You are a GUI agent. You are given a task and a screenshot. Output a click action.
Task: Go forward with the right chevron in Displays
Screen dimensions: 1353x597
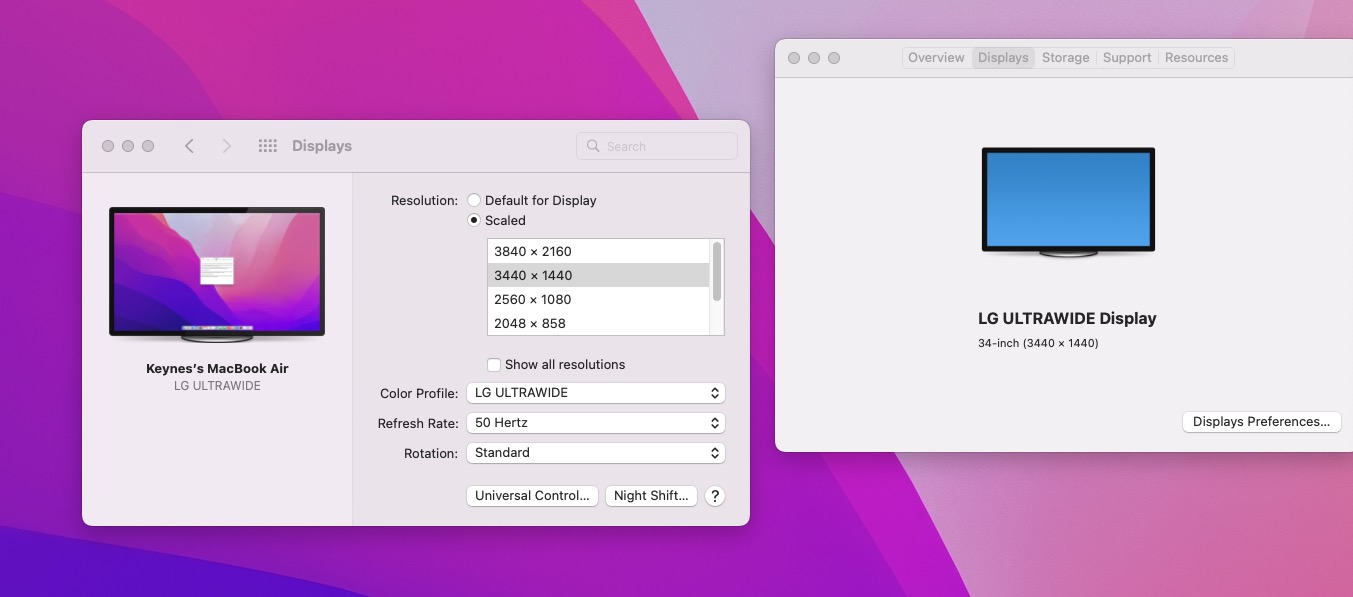click(x=226, y=146)
